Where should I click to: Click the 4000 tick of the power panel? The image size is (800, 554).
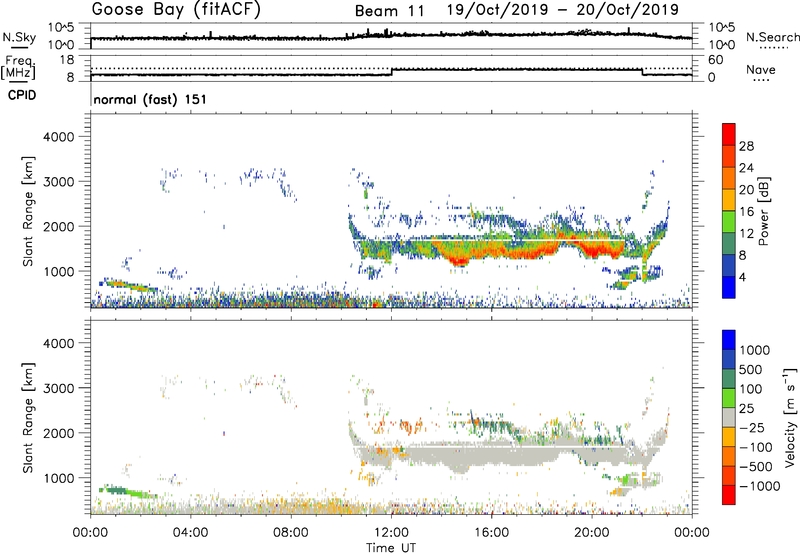coord(59,137)
